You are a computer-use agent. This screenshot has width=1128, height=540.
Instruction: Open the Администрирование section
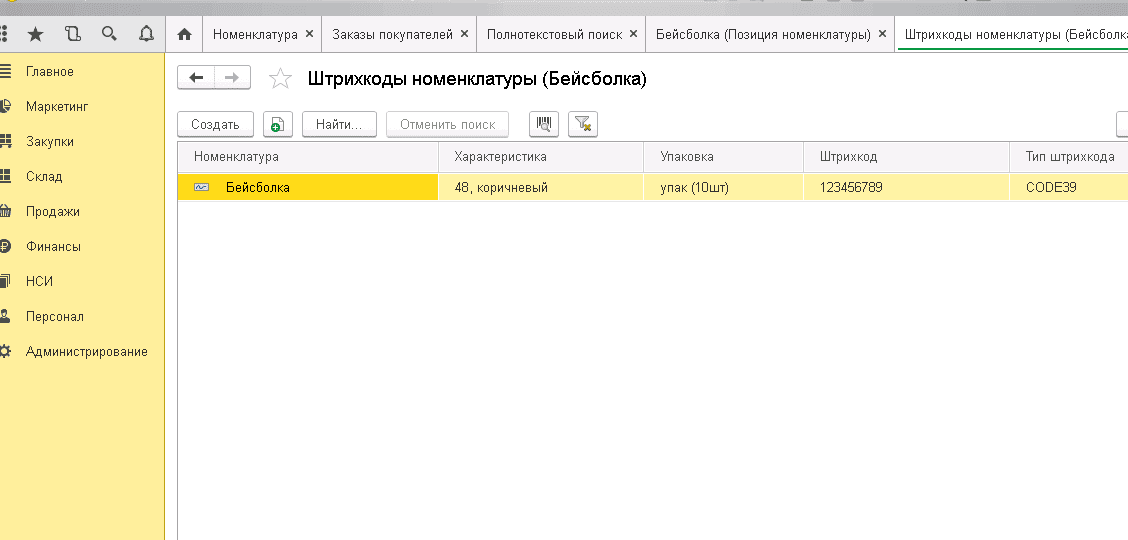(86, 352)
